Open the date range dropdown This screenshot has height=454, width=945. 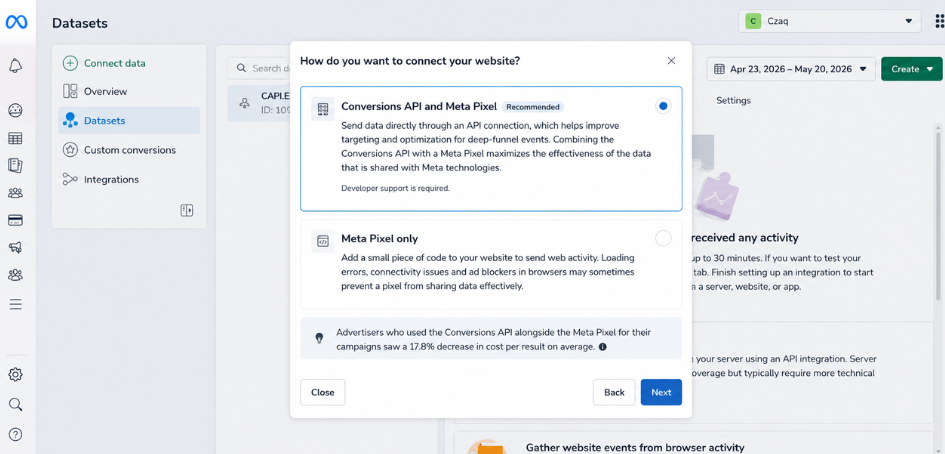point(791,69)
